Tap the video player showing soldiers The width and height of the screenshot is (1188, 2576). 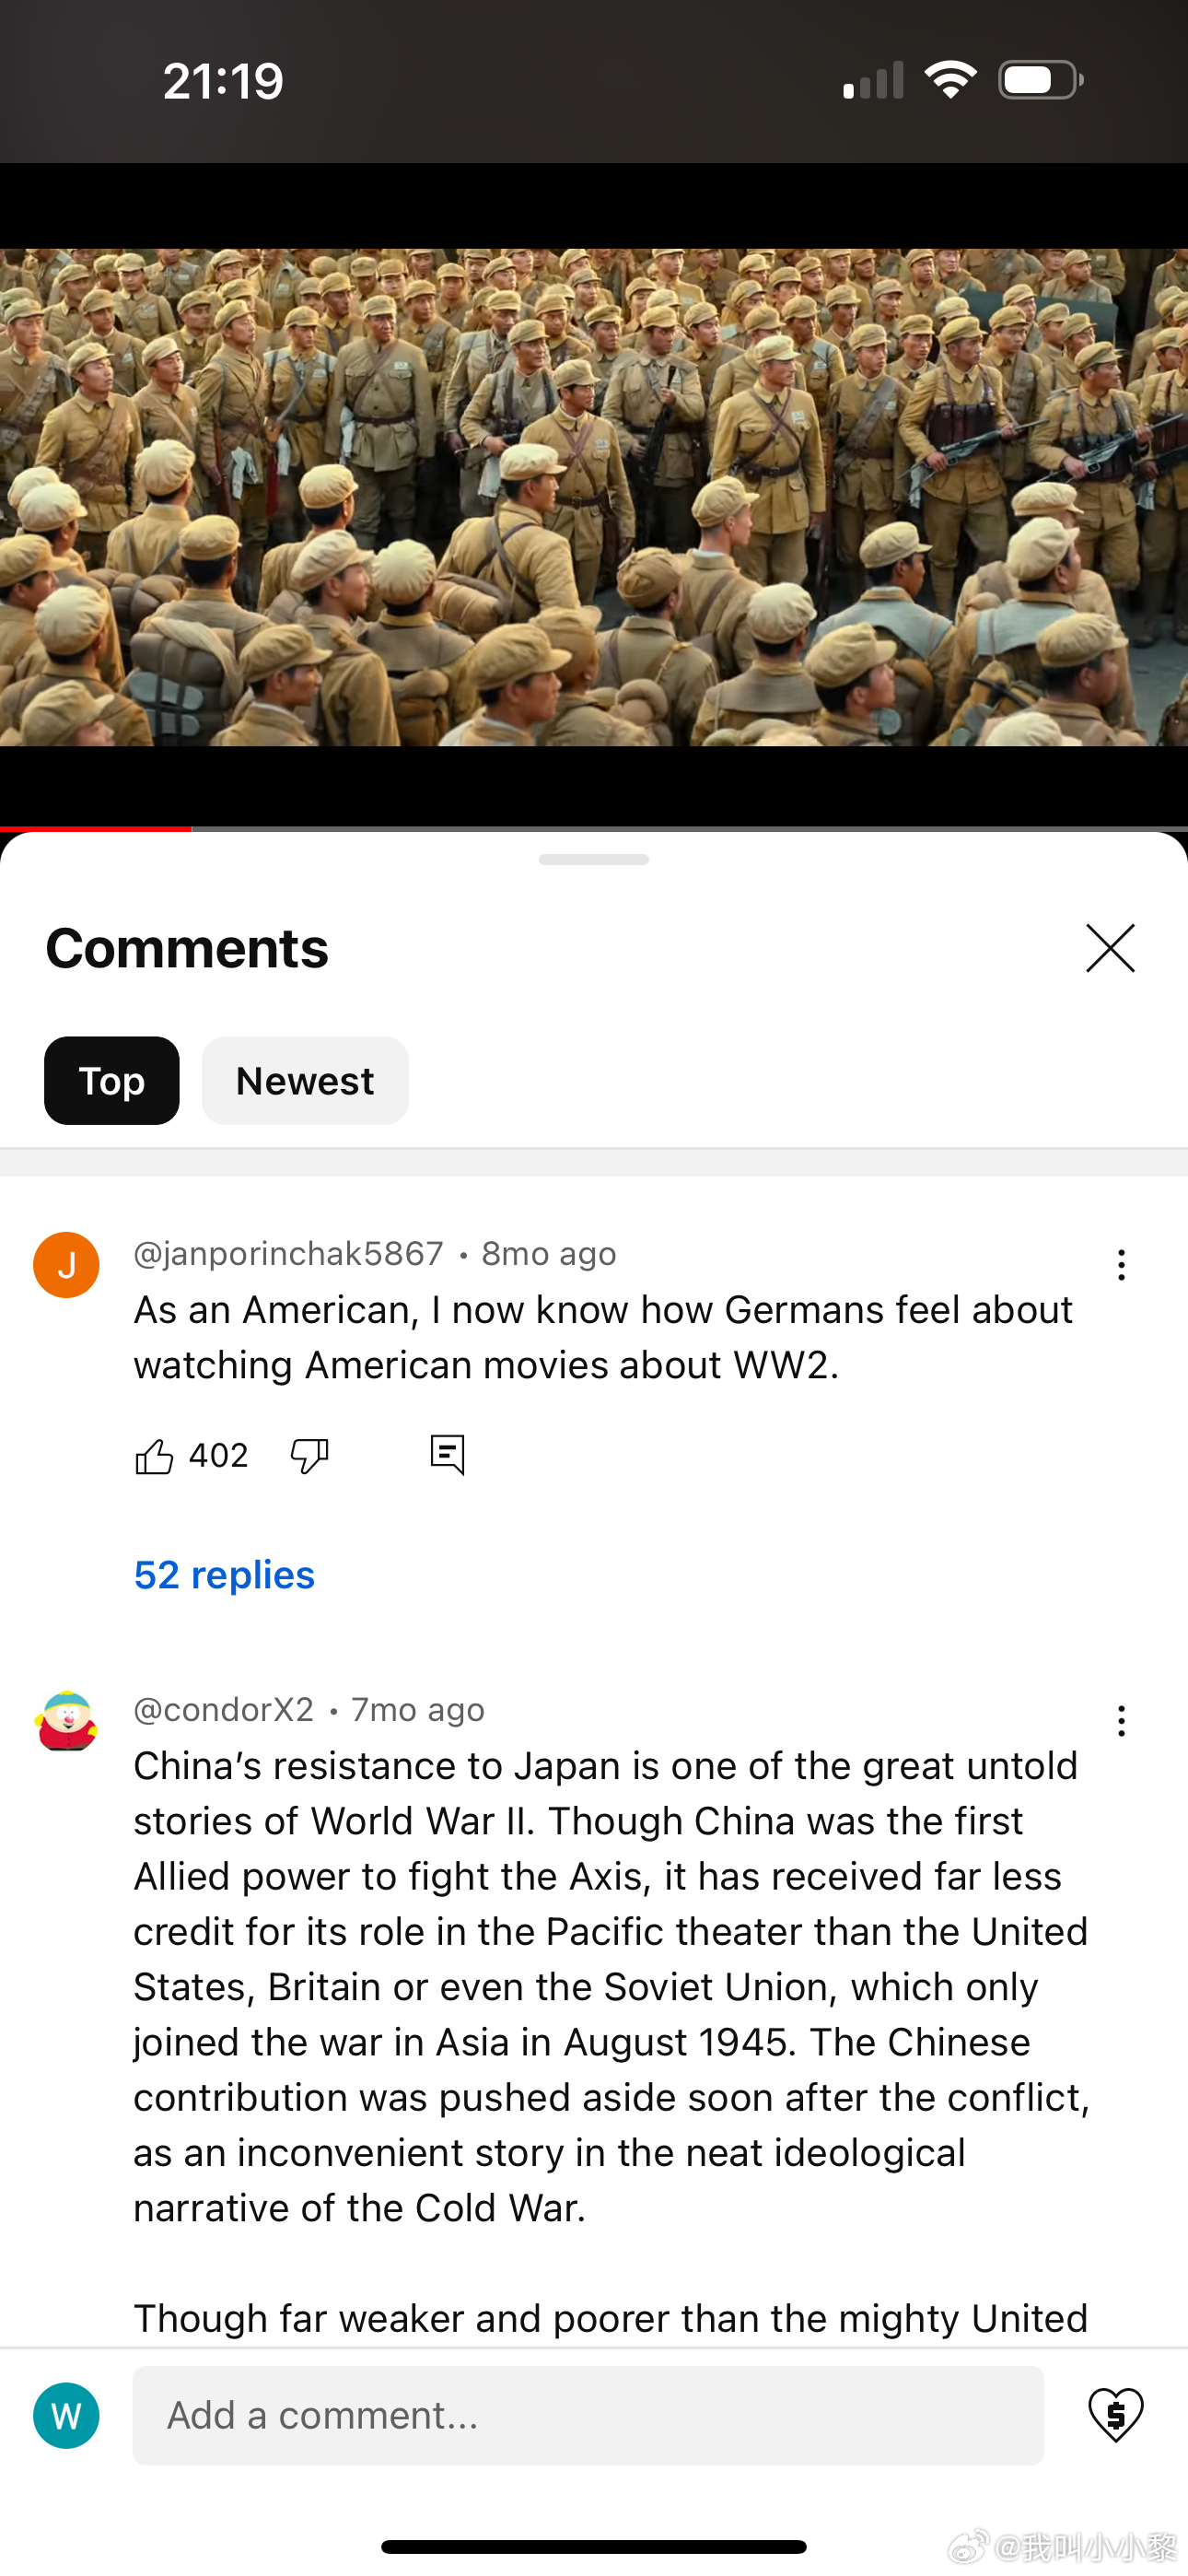[x=594, y=497]
